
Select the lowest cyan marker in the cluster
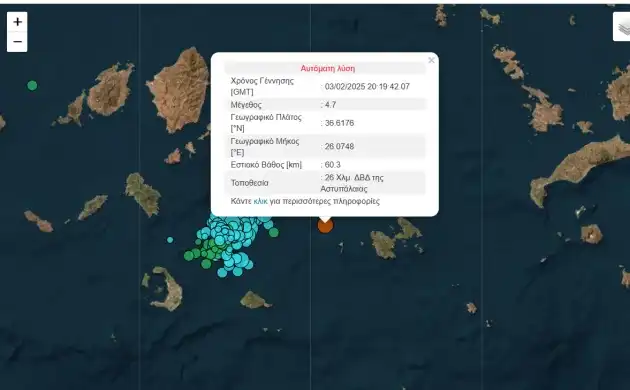point(222,273)
